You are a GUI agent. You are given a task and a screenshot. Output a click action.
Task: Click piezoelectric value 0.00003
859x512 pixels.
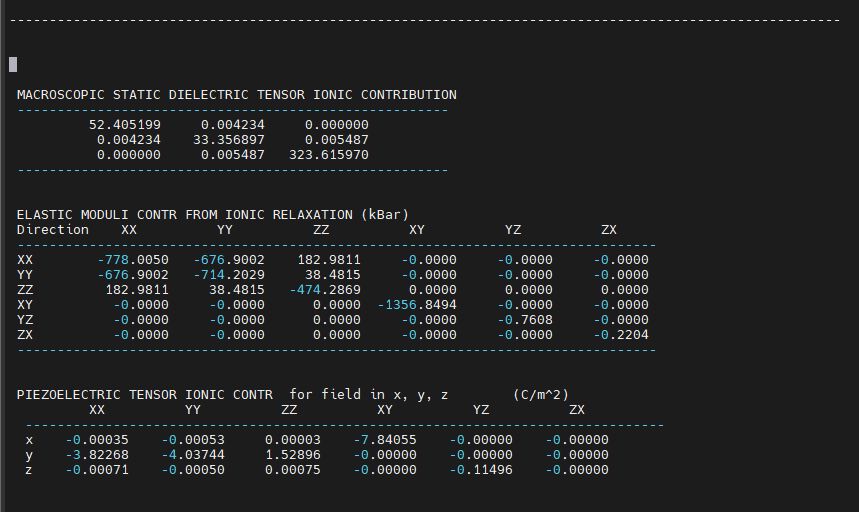[x=293, y=440]
